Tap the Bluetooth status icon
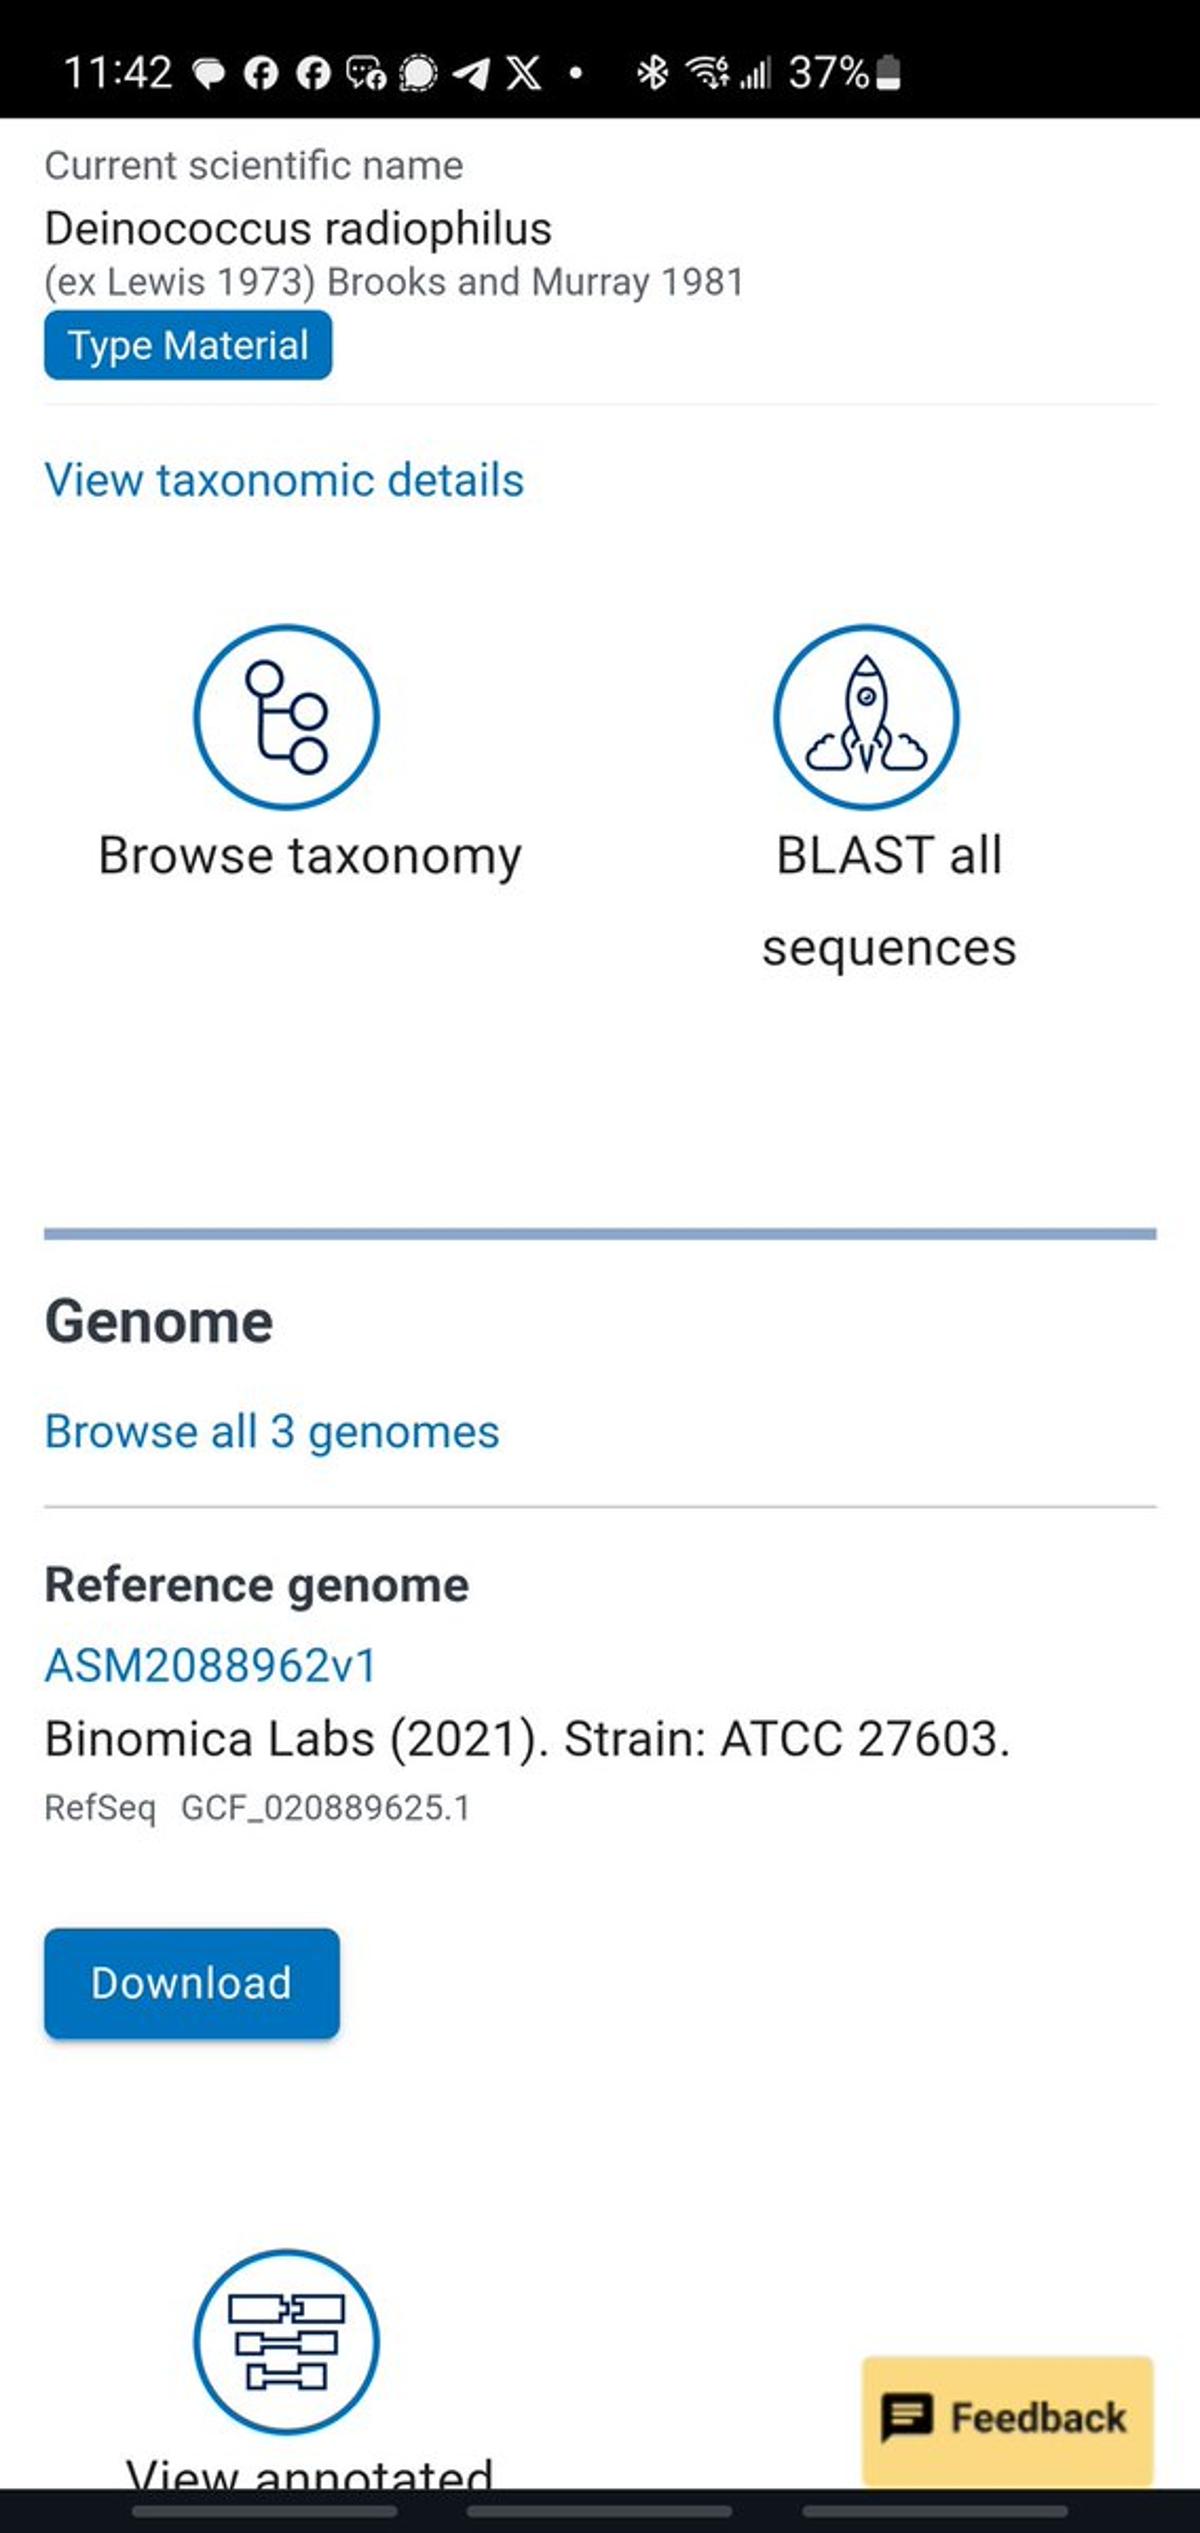Viewport: 1200px width, 2533px height. click(x=653, y=73)
